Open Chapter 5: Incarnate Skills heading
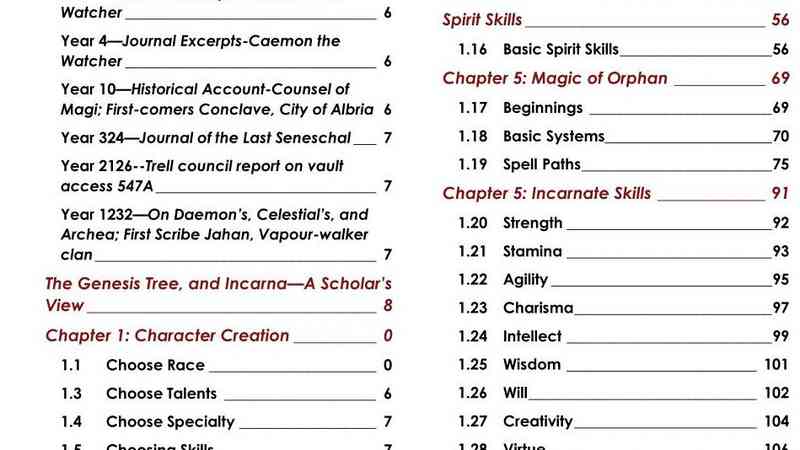Viewport: 800px width, 450px height. click(x=547, y=193)
